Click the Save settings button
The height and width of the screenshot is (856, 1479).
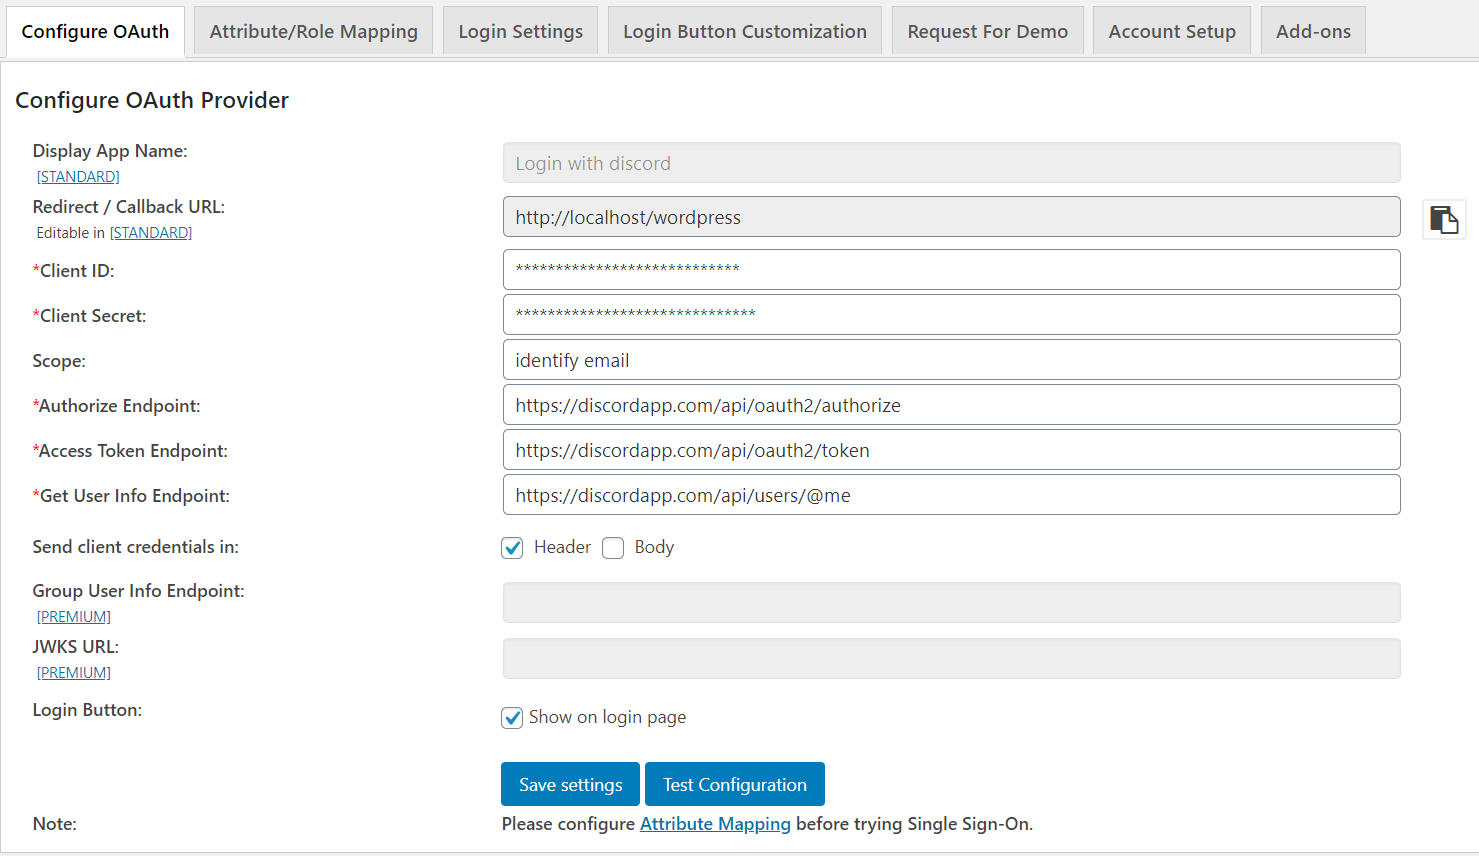tap(569, 783)
